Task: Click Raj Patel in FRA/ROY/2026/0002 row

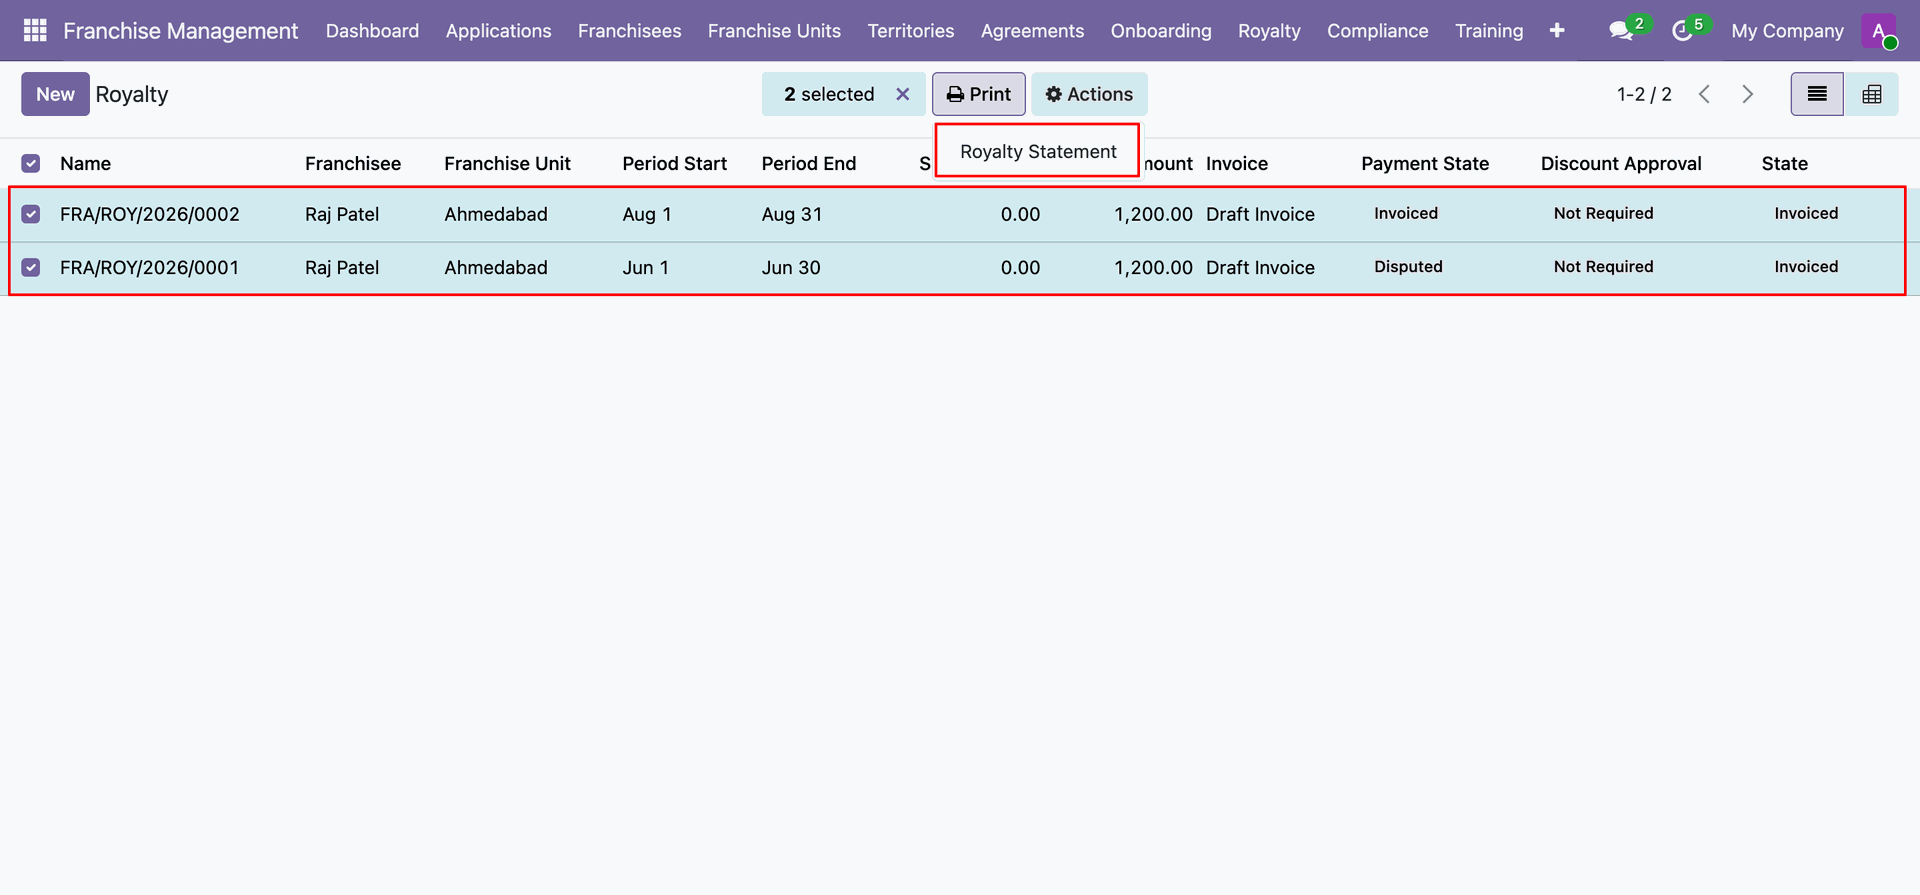Action: coord(342,214)
